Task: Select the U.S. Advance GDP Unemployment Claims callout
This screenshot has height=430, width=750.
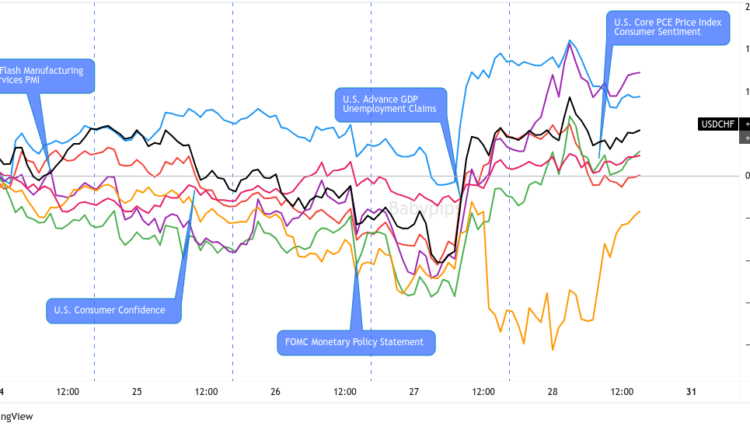Action: [x=389, y=105]
